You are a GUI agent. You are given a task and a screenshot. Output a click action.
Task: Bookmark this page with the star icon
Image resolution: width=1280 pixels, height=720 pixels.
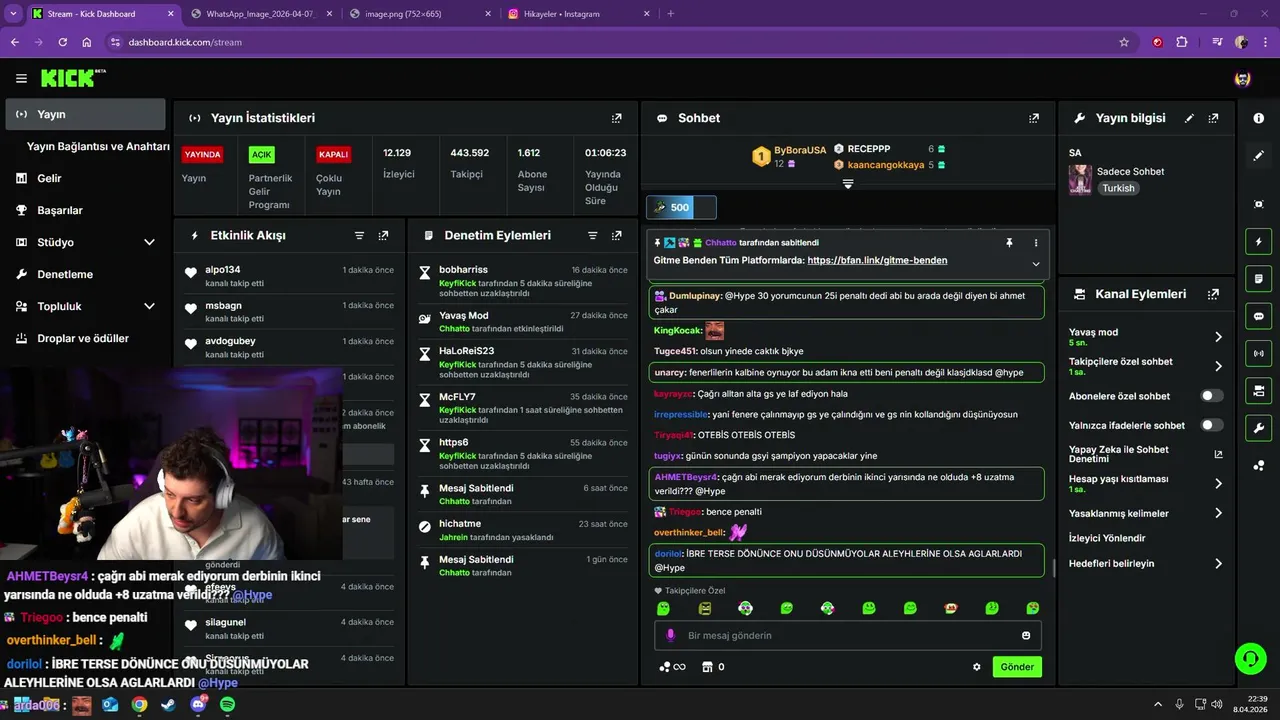coord(1124,42)
